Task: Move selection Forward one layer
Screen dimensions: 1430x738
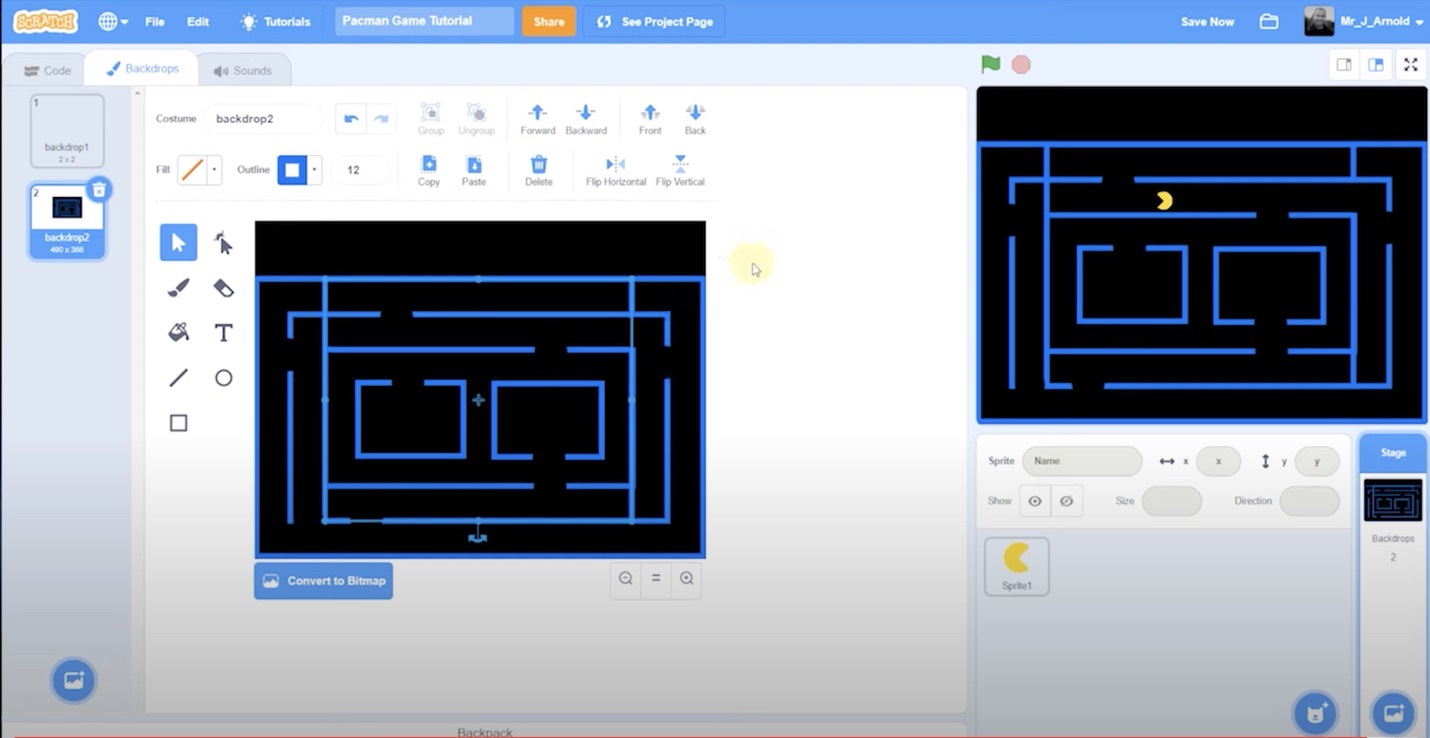Action: [537, 118]
